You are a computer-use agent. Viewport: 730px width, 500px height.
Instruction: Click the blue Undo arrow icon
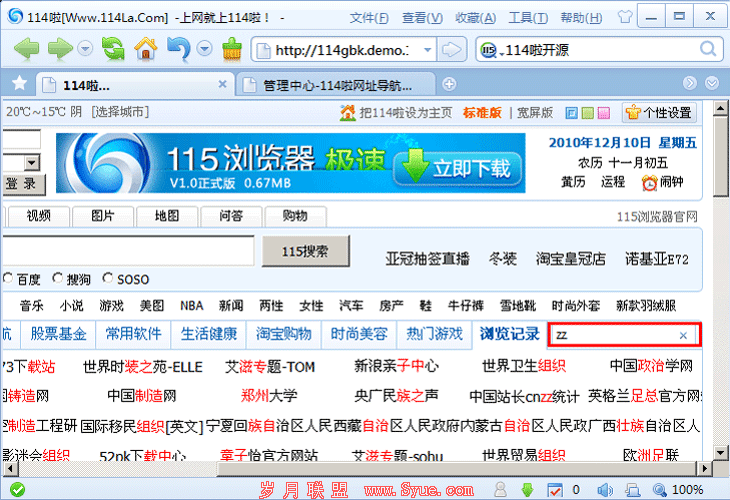pyautogui.click(x=179, y=49)
